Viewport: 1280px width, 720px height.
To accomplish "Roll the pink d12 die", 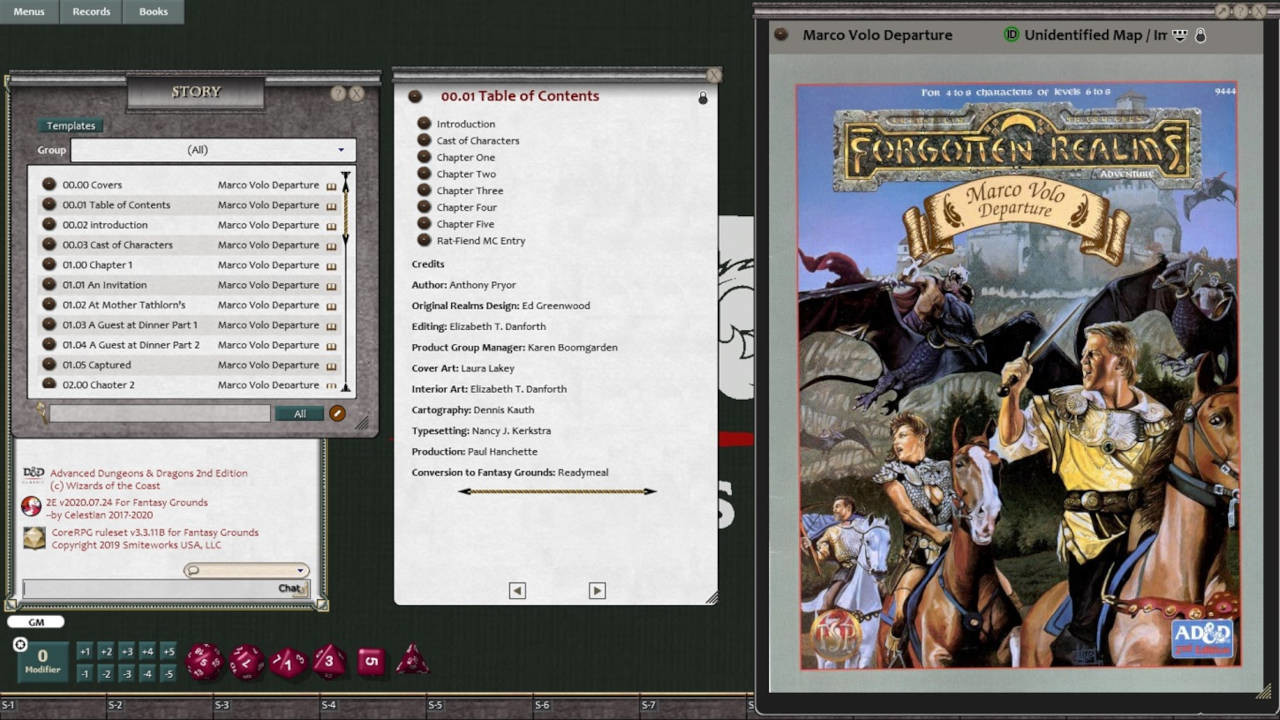I will coord(246,662).
